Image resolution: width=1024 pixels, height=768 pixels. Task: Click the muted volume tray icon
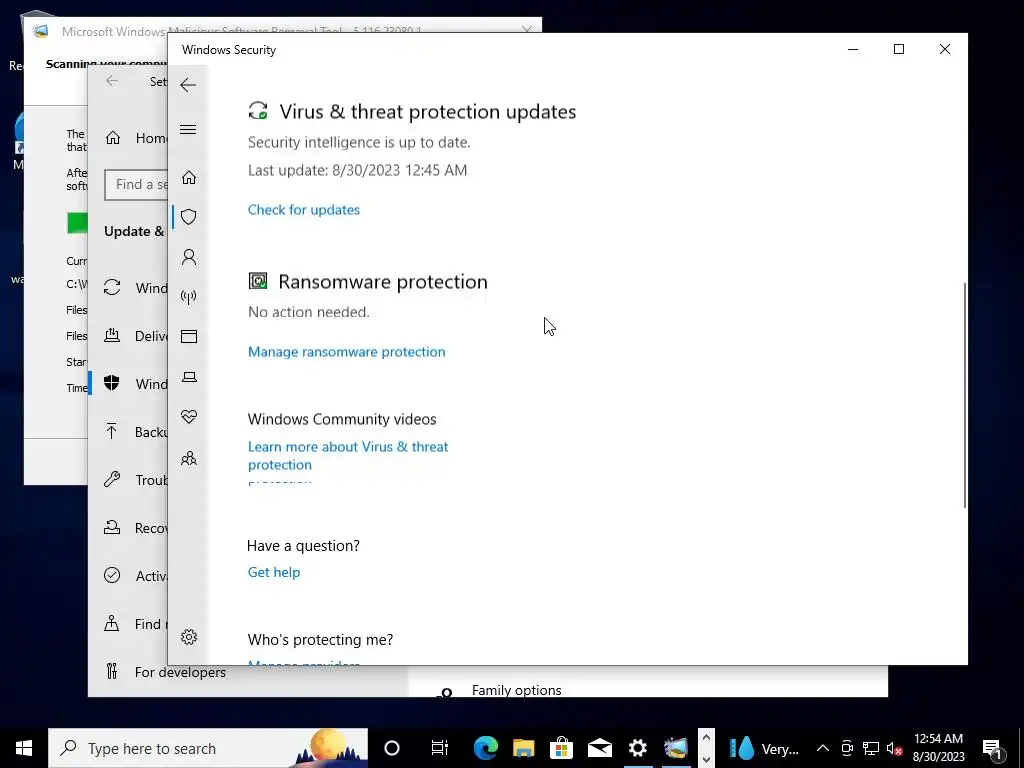pyautogui.click(x=895, y=749)
